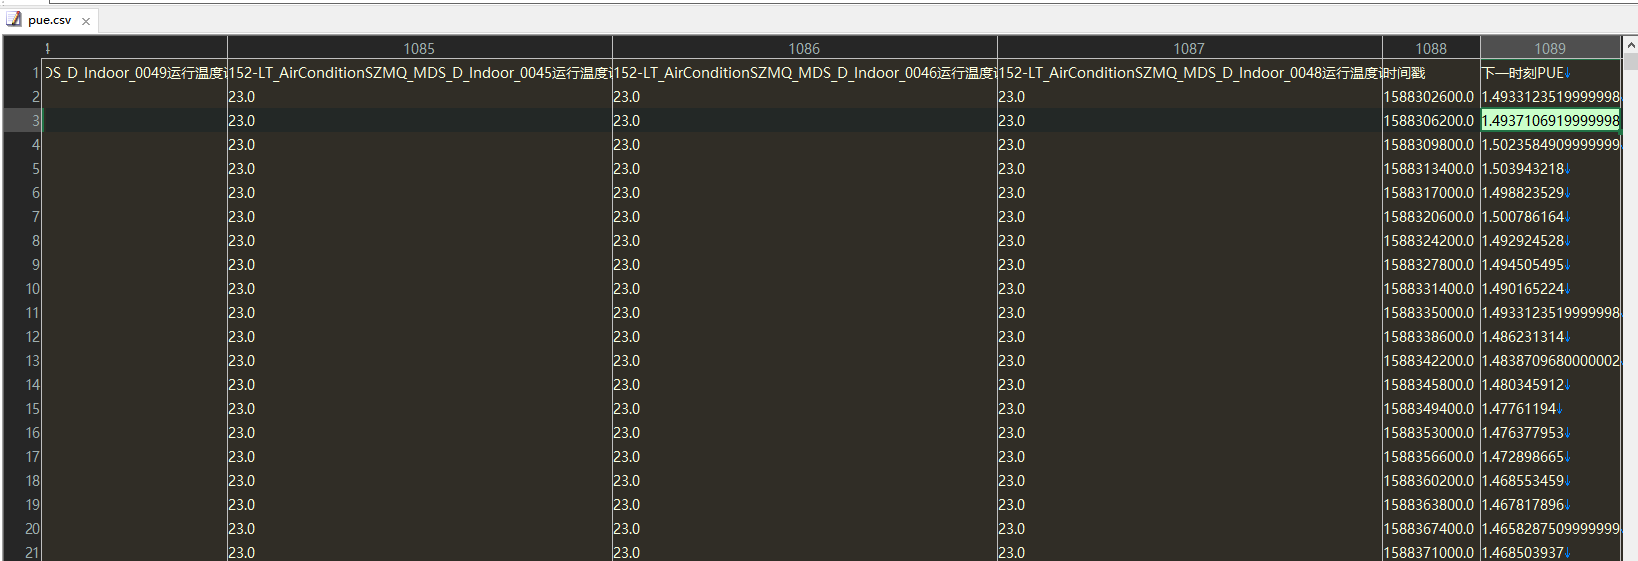This screenshot has width=1638, height=561.
Task: Select column header 1087
Action: click(1189, 48)
